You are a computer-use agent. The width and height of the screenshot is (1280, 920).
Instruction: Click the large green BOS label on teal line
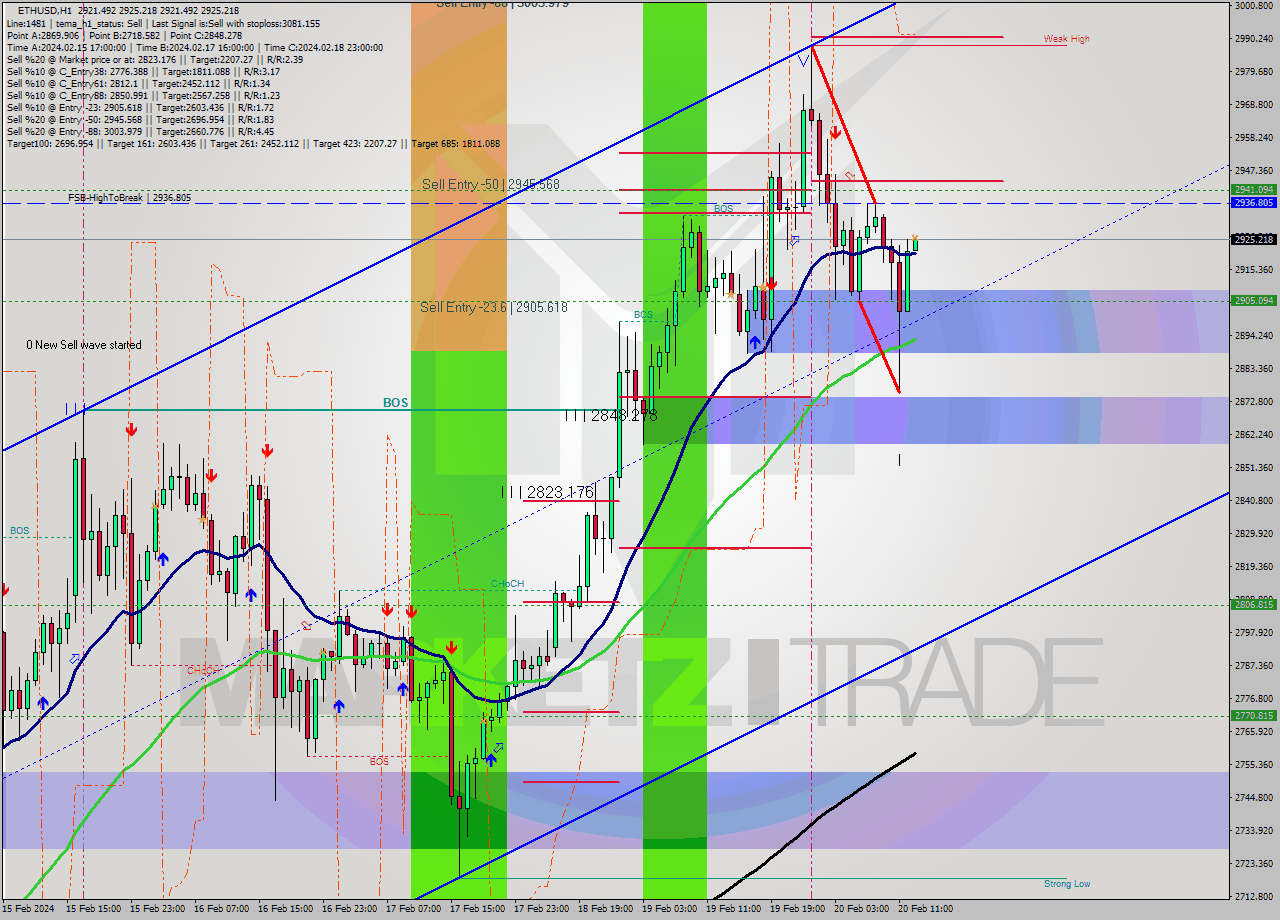(x=395, y=403)
